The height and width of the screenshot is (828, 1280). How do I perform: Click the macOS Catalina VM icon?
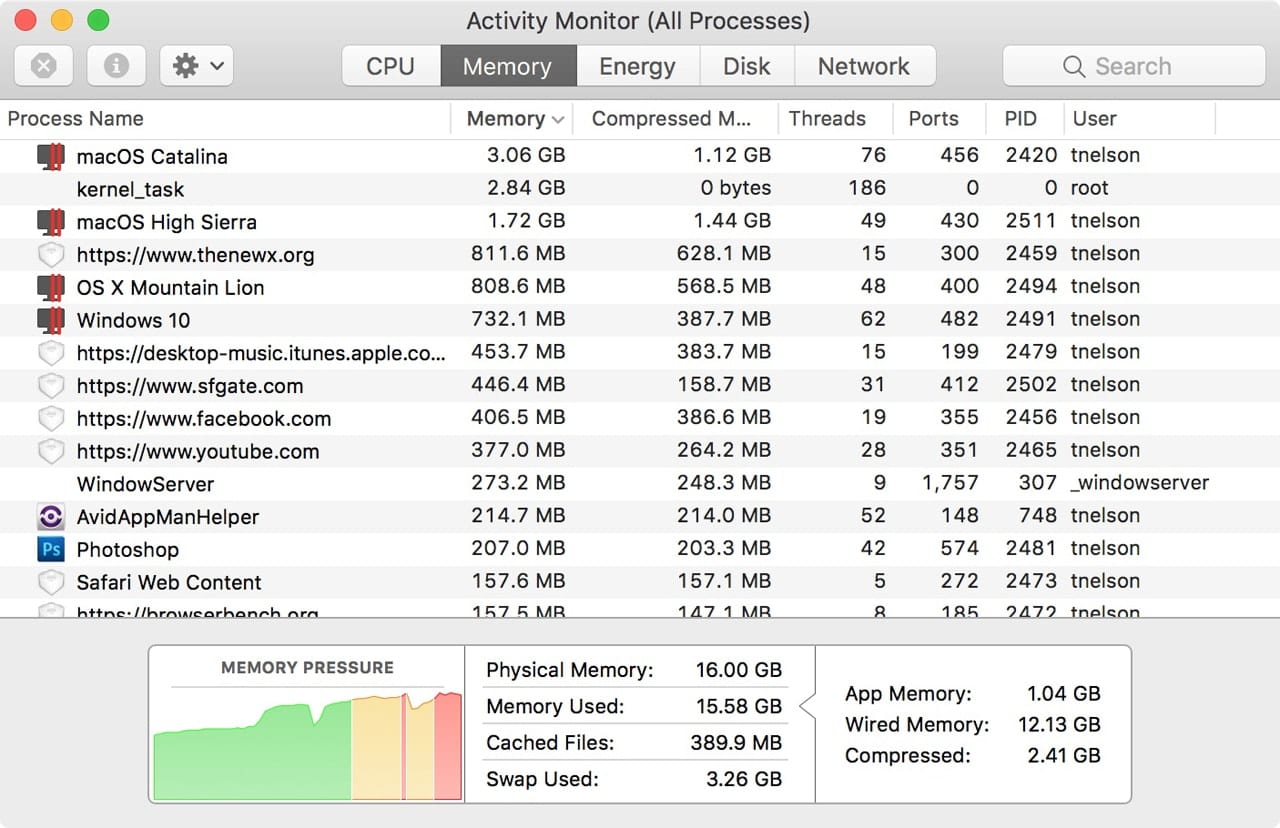point(53,156)
